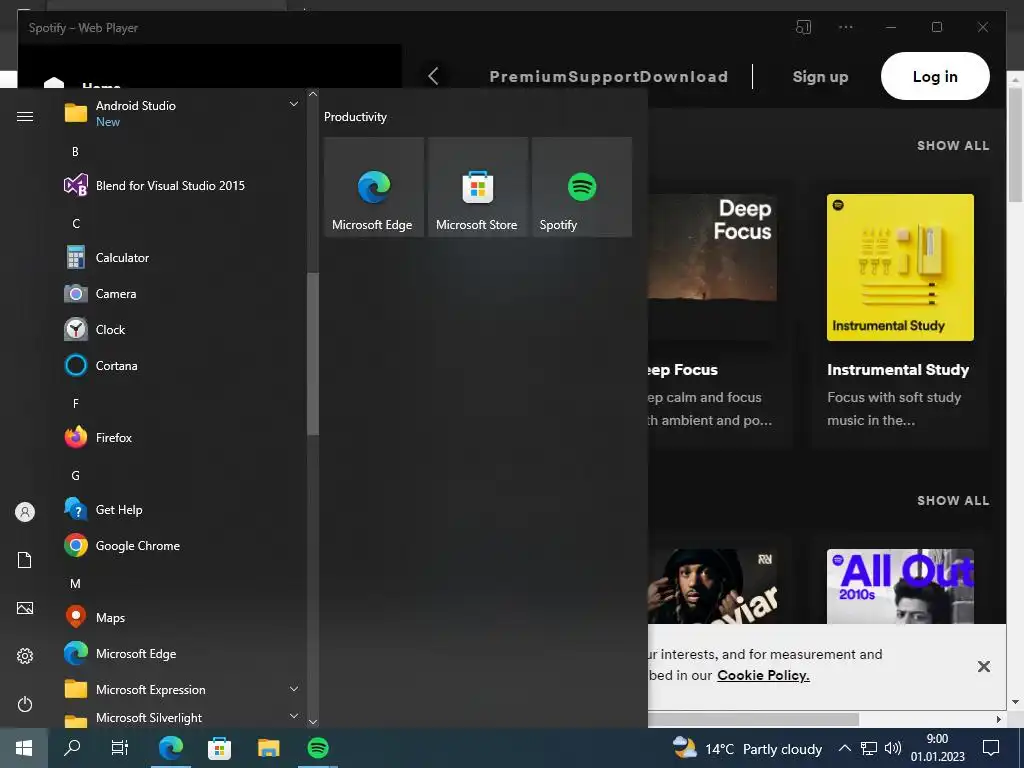The width and height of the screenshot is (1024, 768).
Task: Open Spotify window's three-dots menu
Action: pos(846,27)
